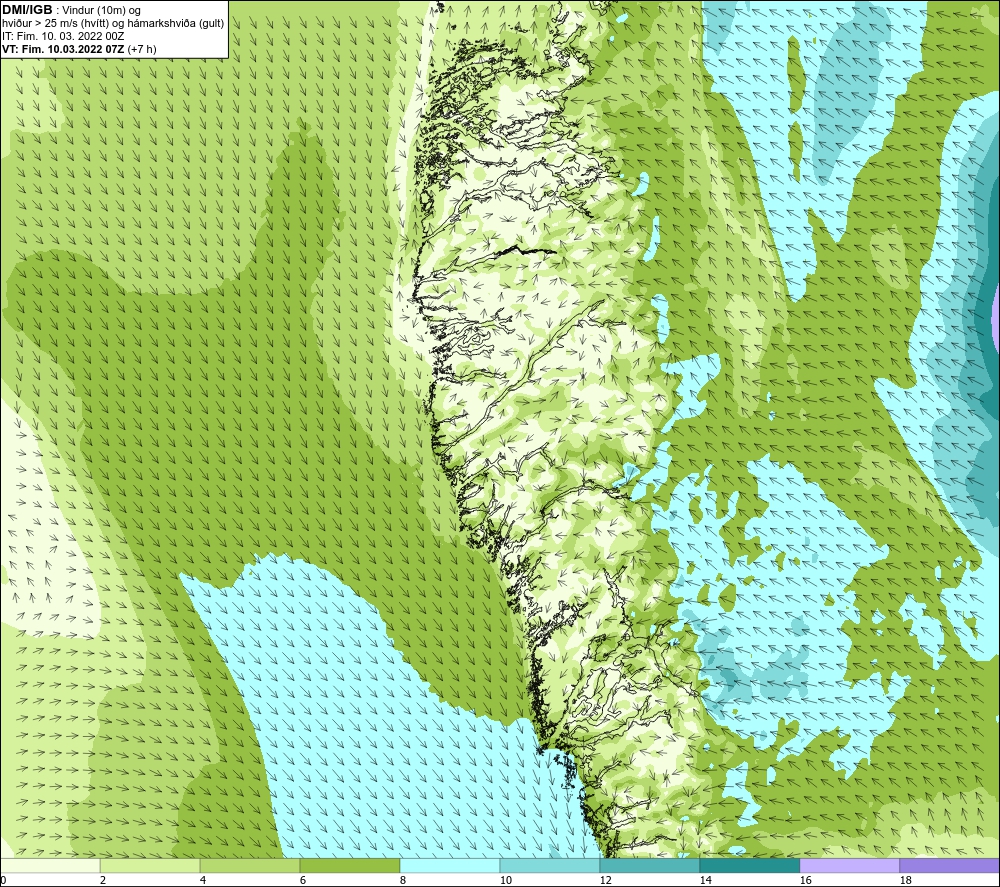Image resolution: width=1000 pixels, height=887 pixels.
Task: Click the scale label "12"
Action: (x=605, y=880)
